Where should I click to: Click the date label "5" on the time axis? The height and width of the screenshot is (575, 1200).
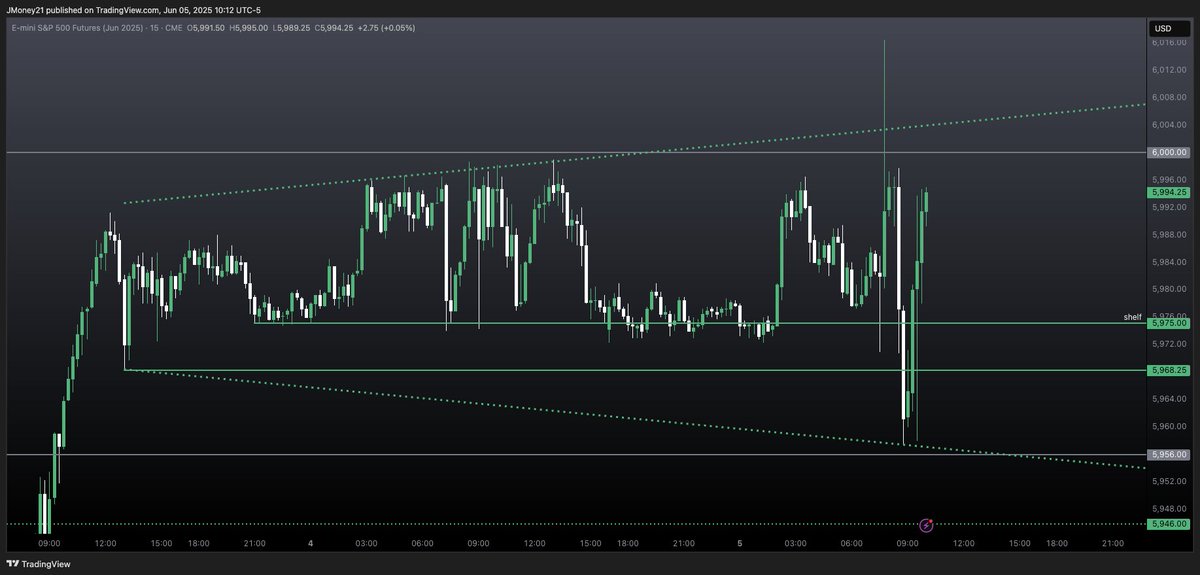click(x=739, y=544)
